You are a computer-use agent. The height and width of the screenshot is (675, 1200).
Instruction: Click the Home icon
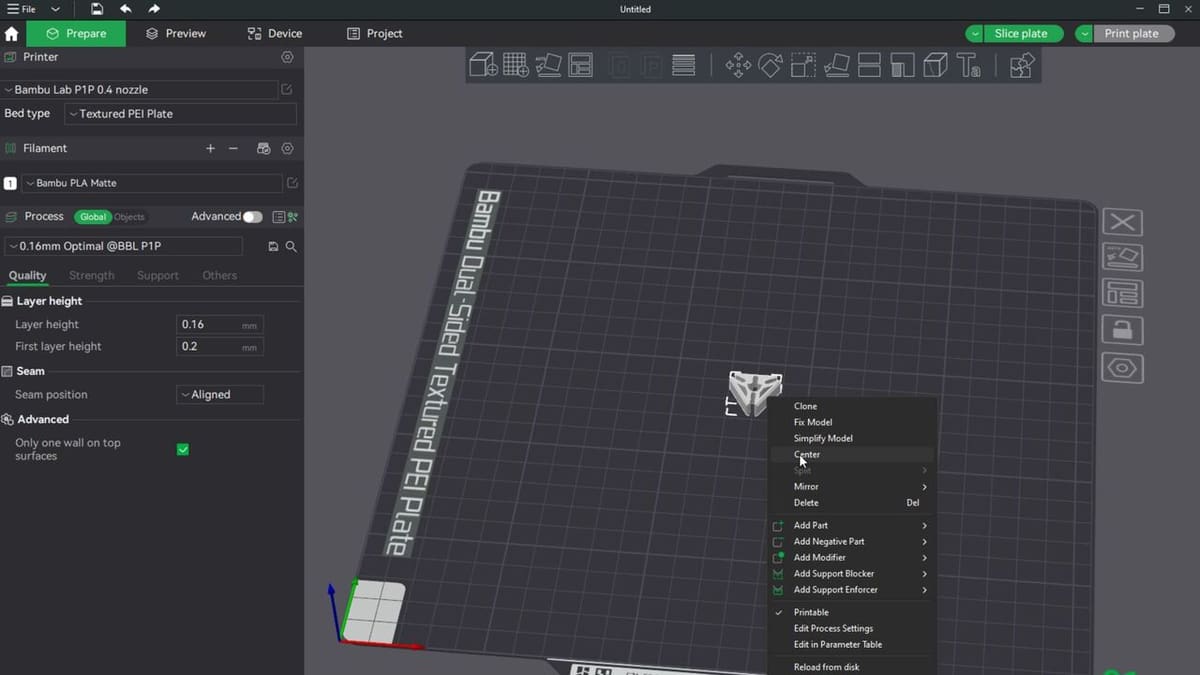point(12,33)
